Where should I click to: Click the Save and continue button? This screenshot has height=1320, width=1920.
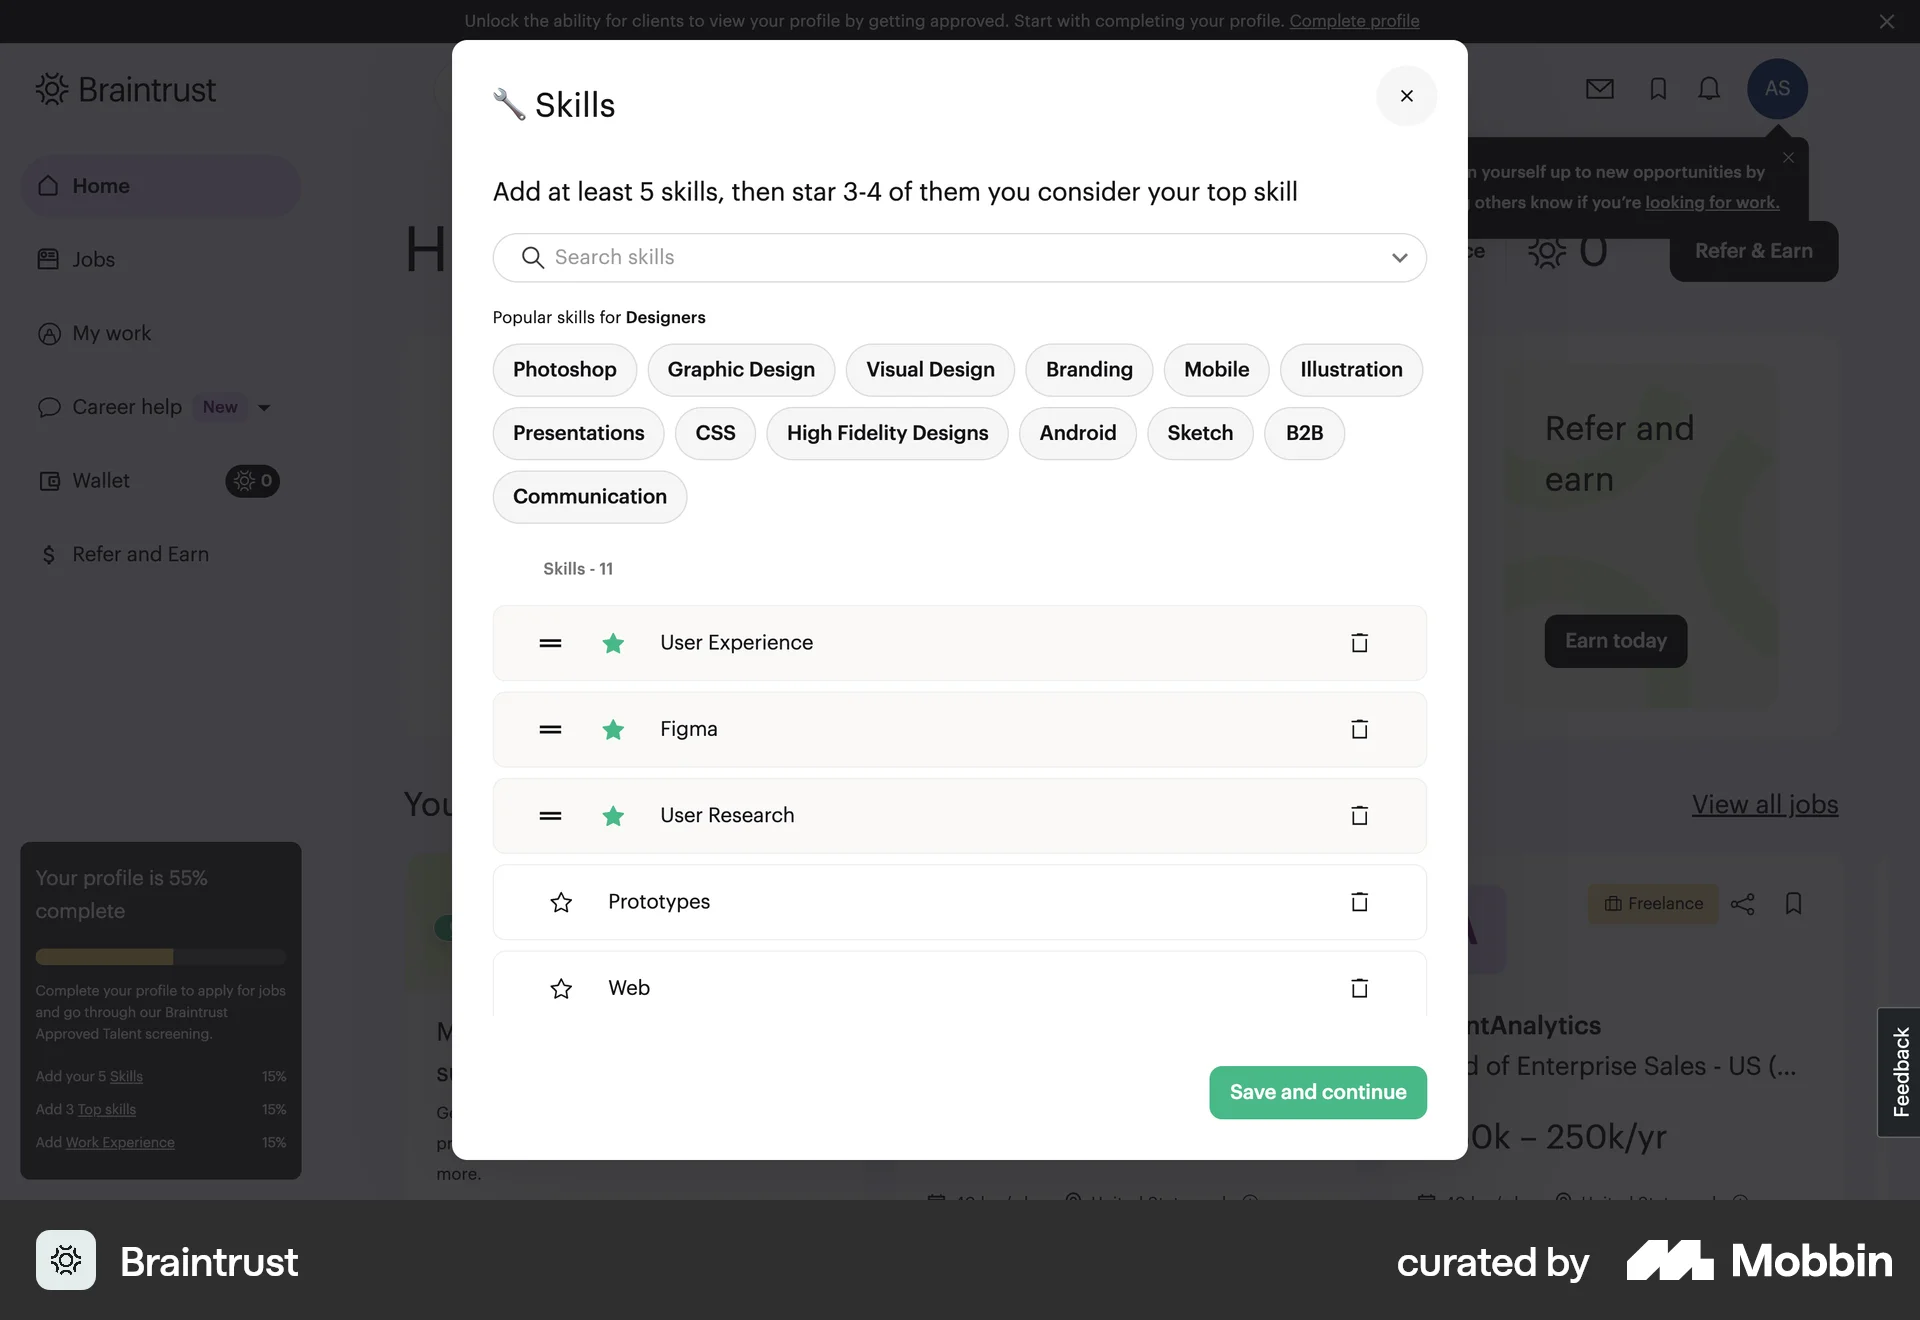pos(1317,1092)
